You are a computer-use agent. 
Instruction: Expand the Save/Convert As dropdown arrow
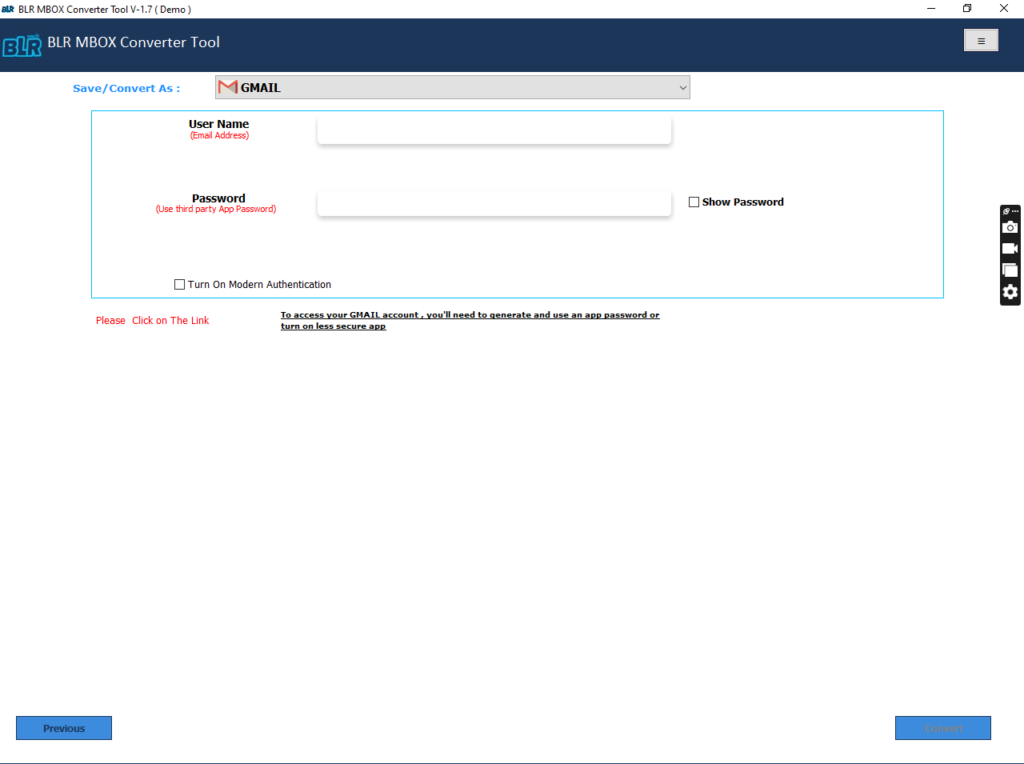tap(682, 88)
